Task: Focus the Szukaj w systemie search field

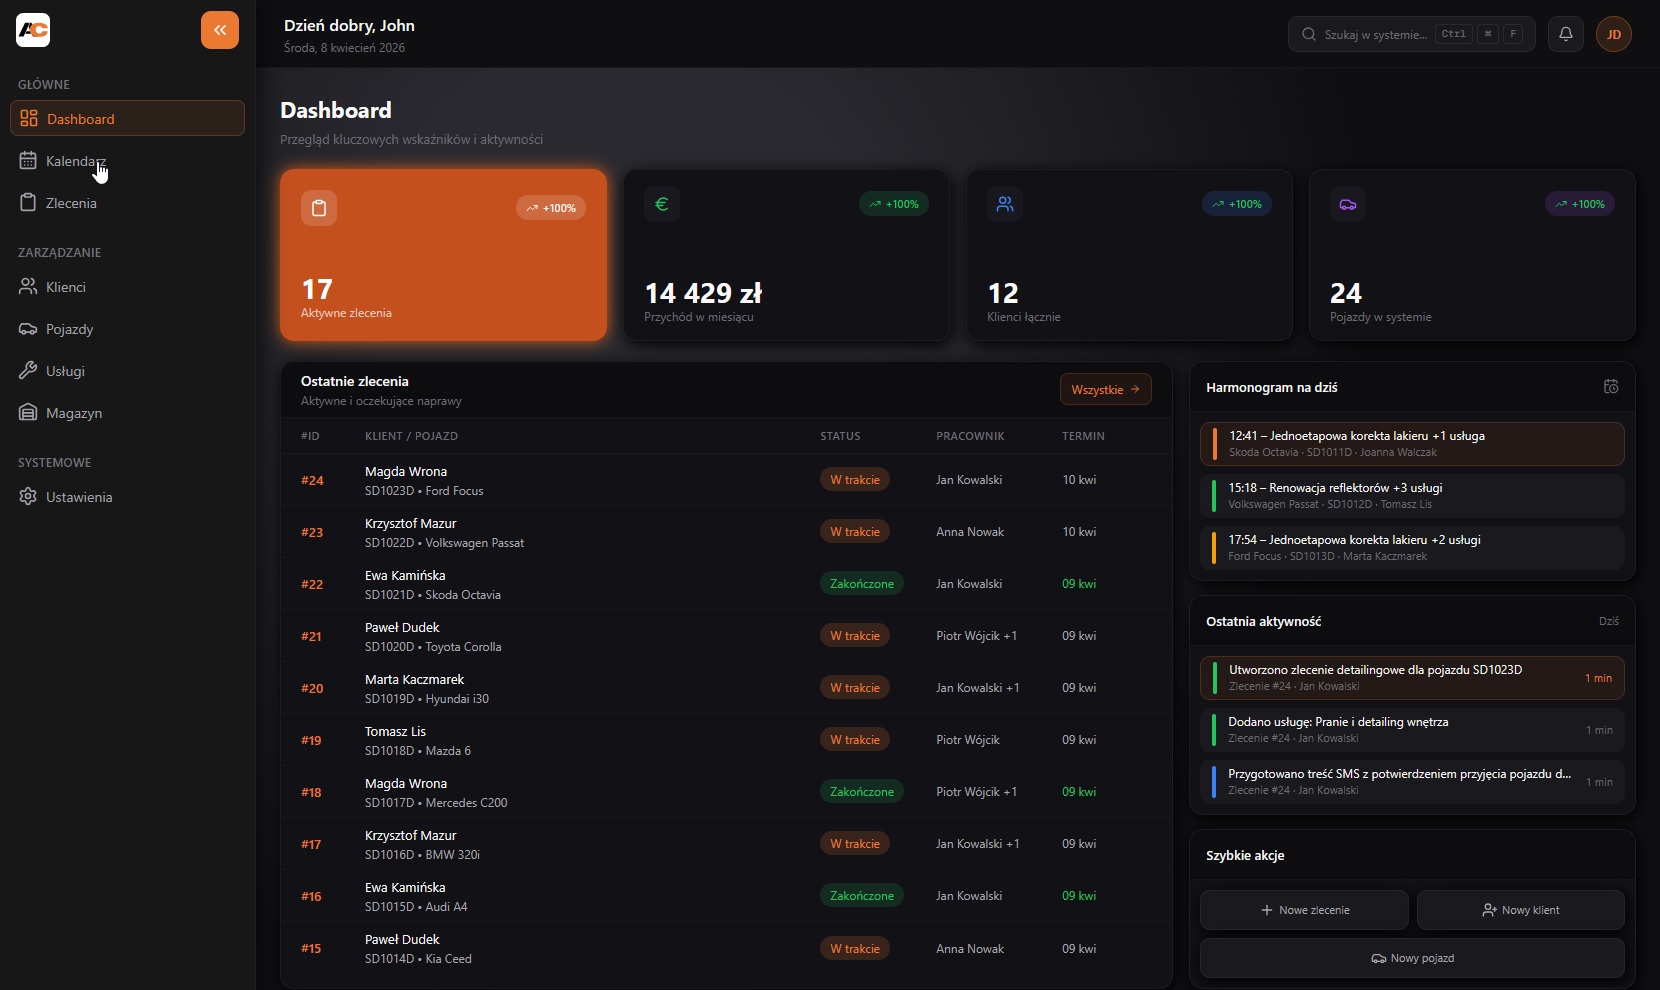Action: pyautogui.click(x=1375, y=34)
